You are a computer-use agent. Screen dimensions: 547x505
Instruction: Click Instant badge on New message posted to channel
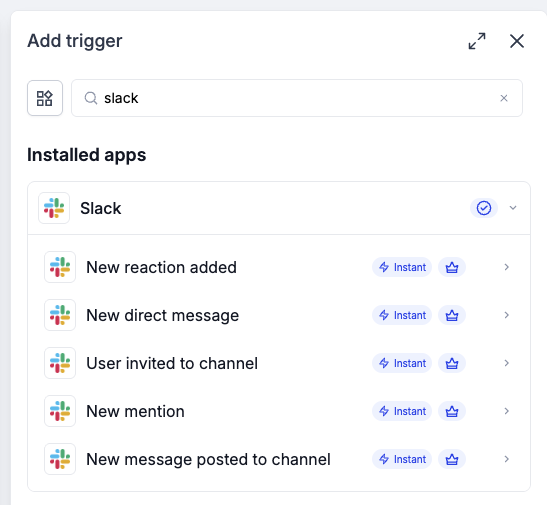(402, 459)
